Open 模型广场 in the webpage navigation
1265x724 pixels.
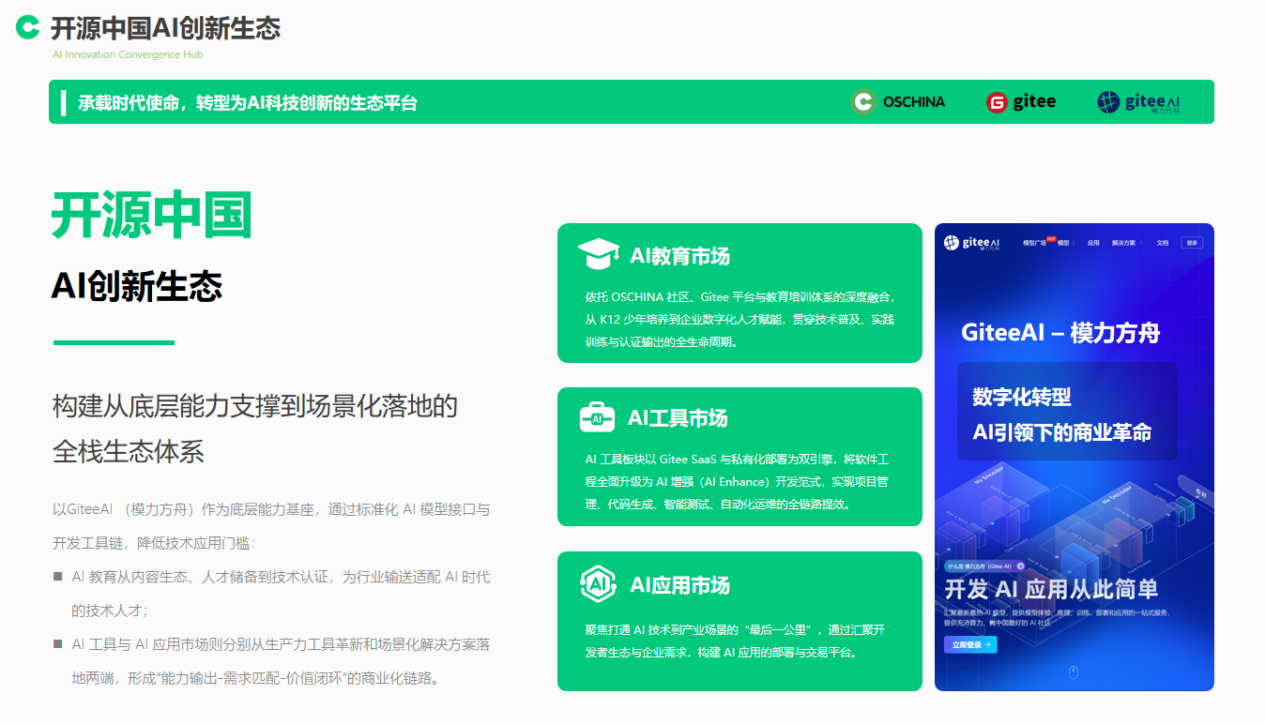coord(1034,243)
